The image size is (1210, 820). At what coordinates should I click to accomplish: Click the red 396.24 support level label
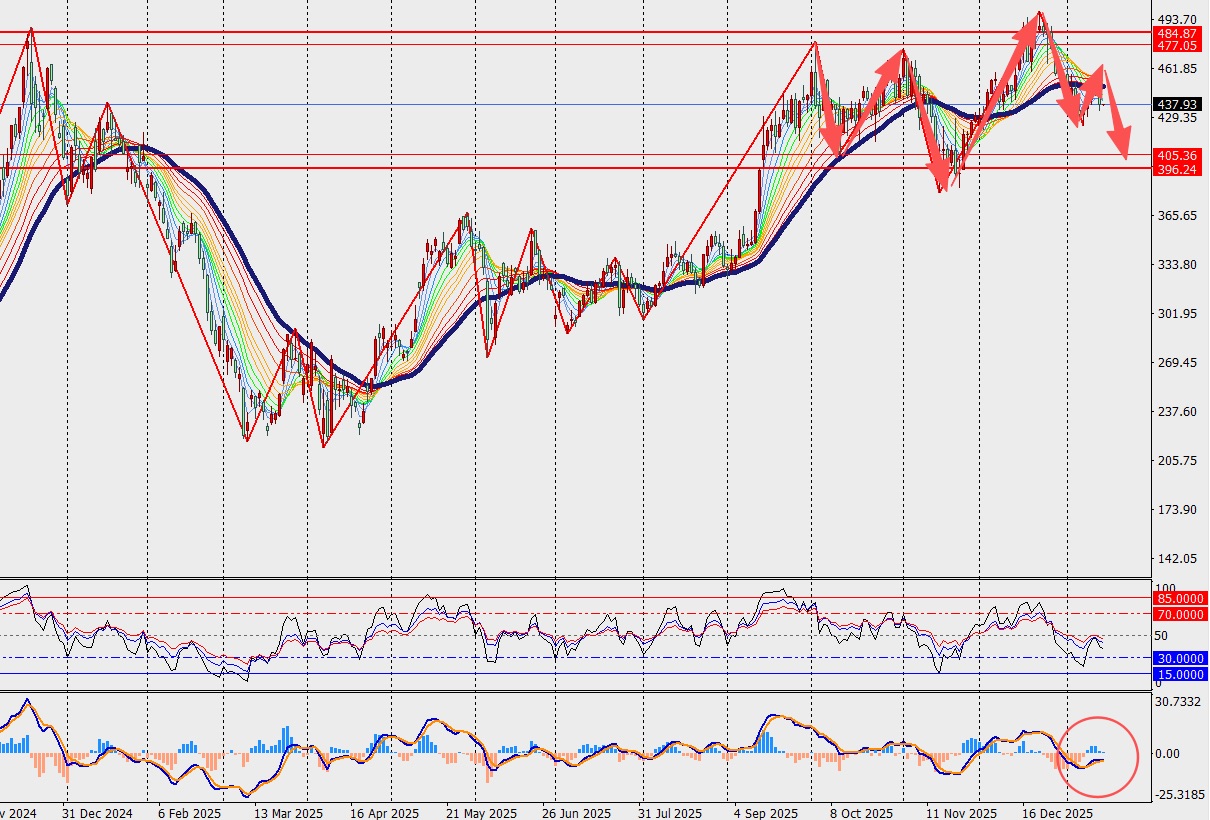(1177, 169)
